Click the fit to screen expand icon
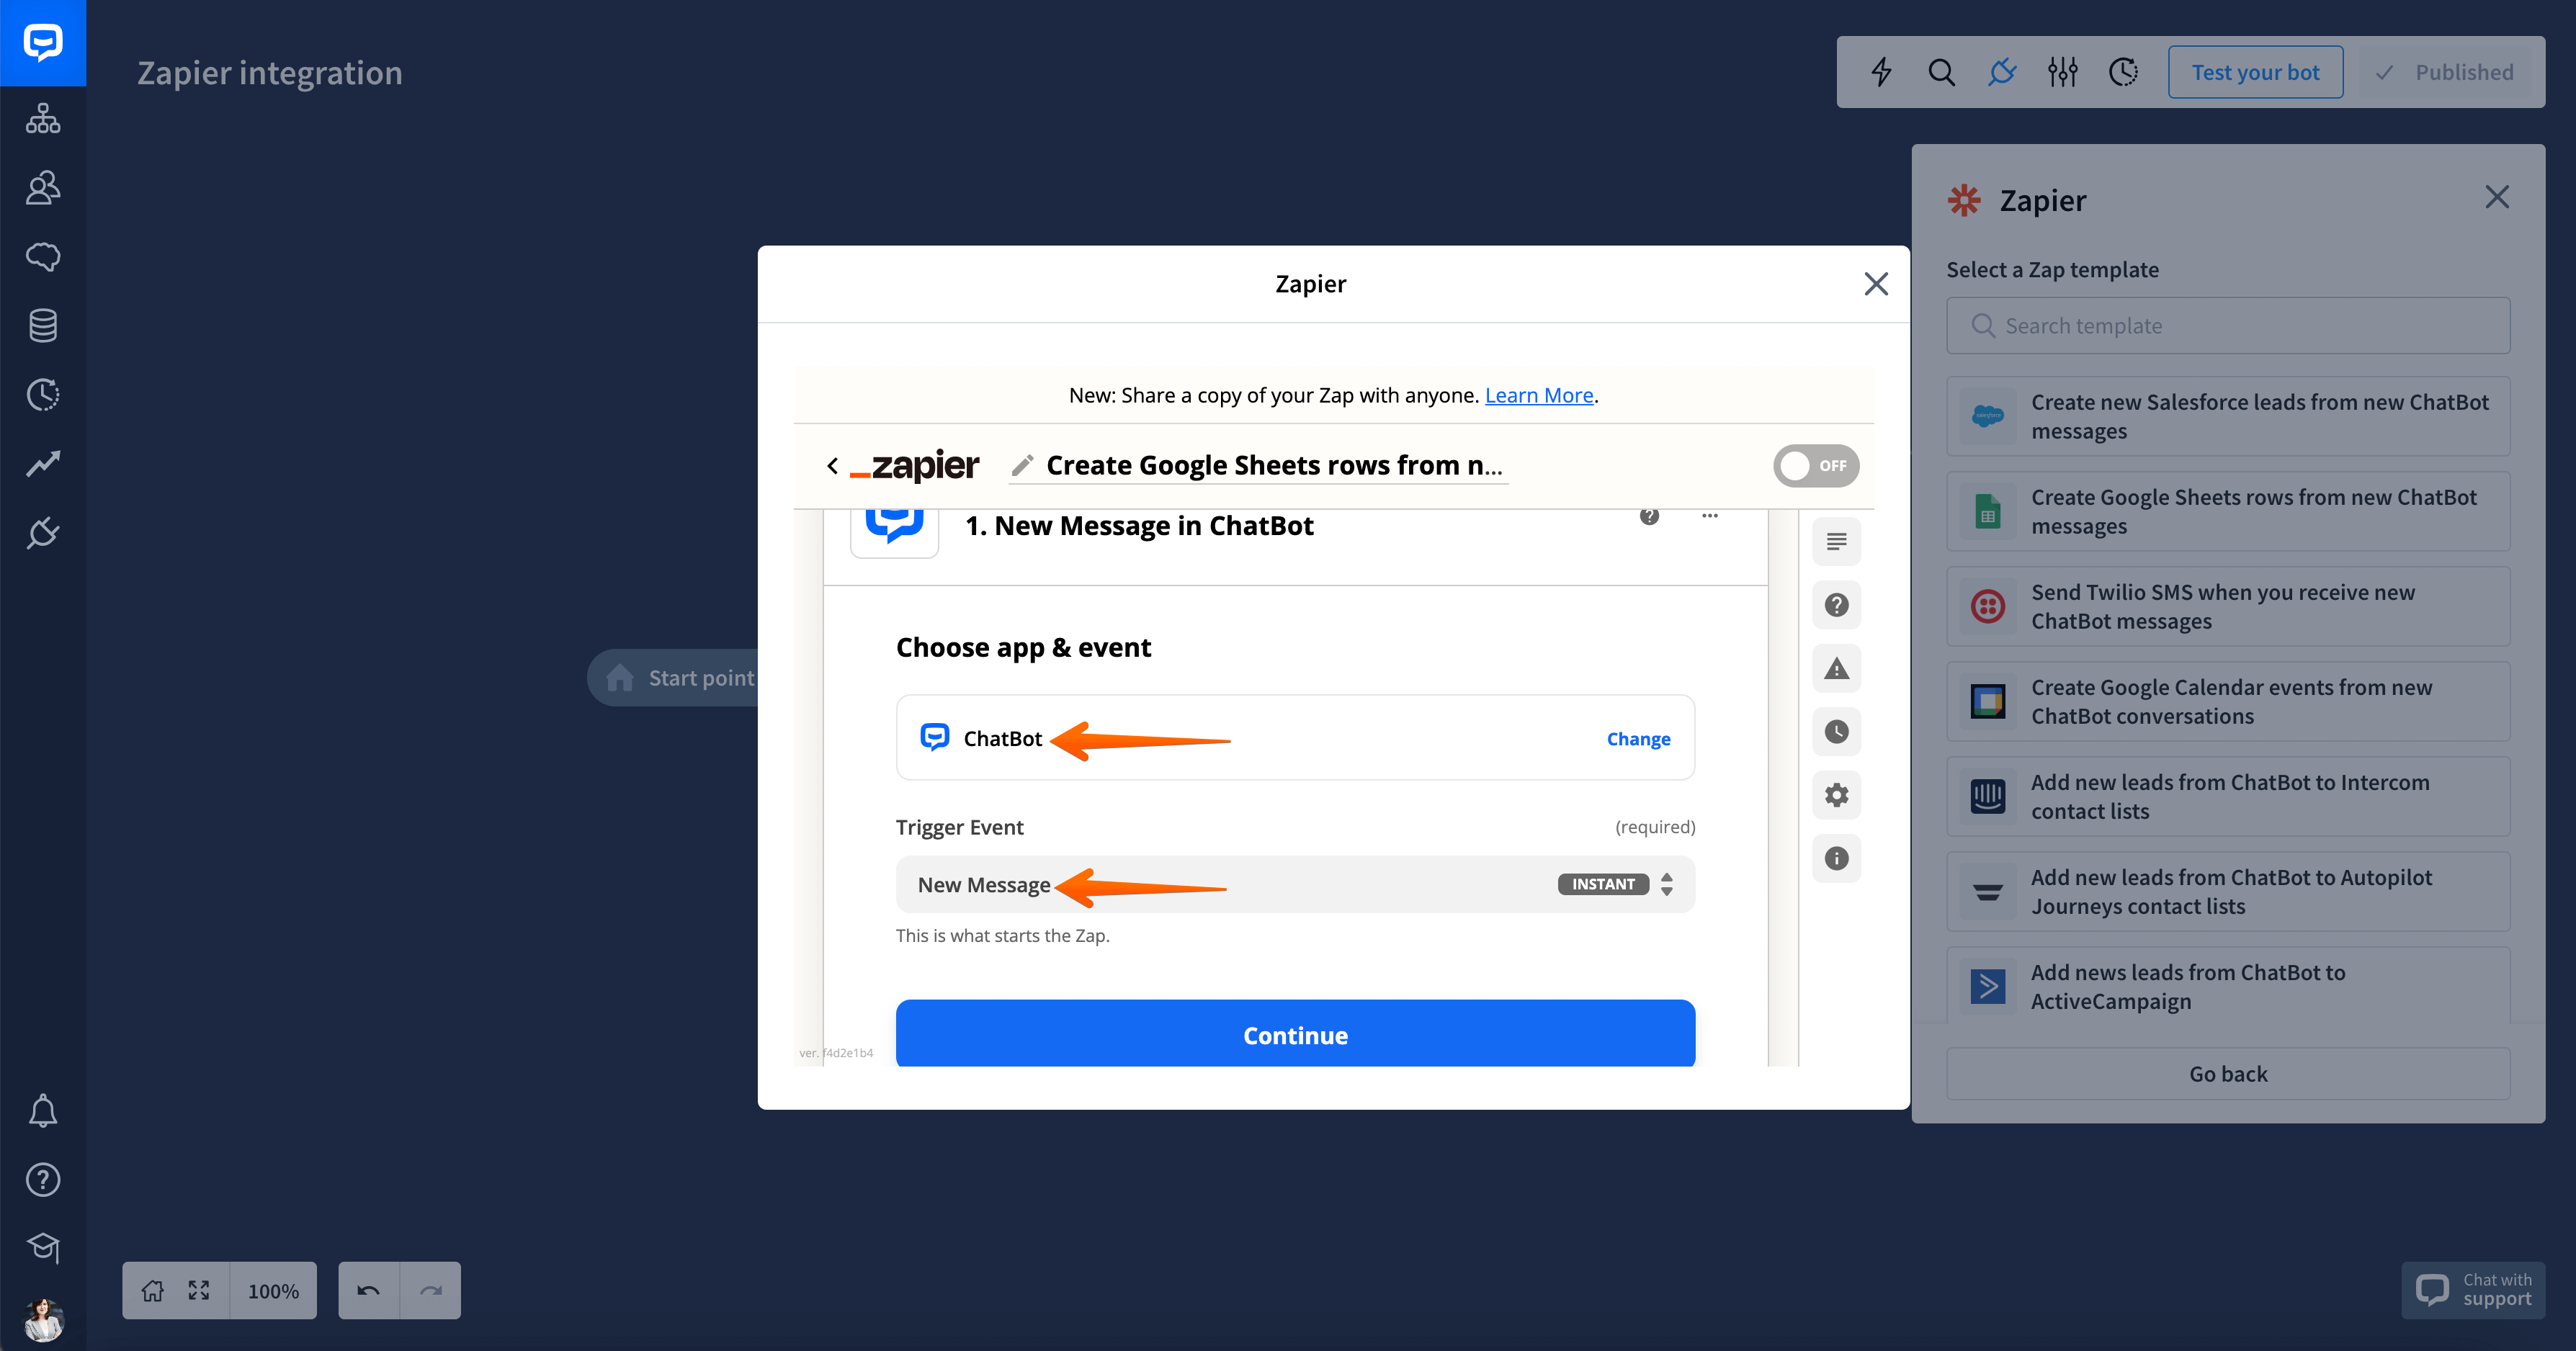This screenshot has height=1351, width=2576. click(x=199, y=1291)
